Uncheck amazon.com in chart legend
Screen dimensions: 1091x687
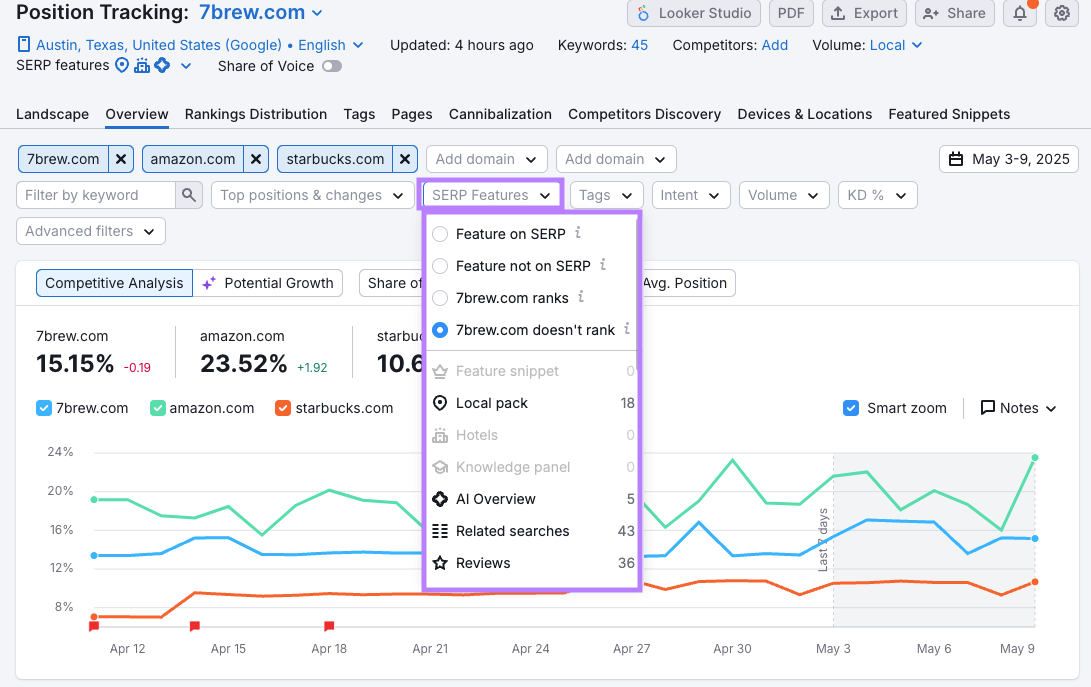(x=158, y=408)
